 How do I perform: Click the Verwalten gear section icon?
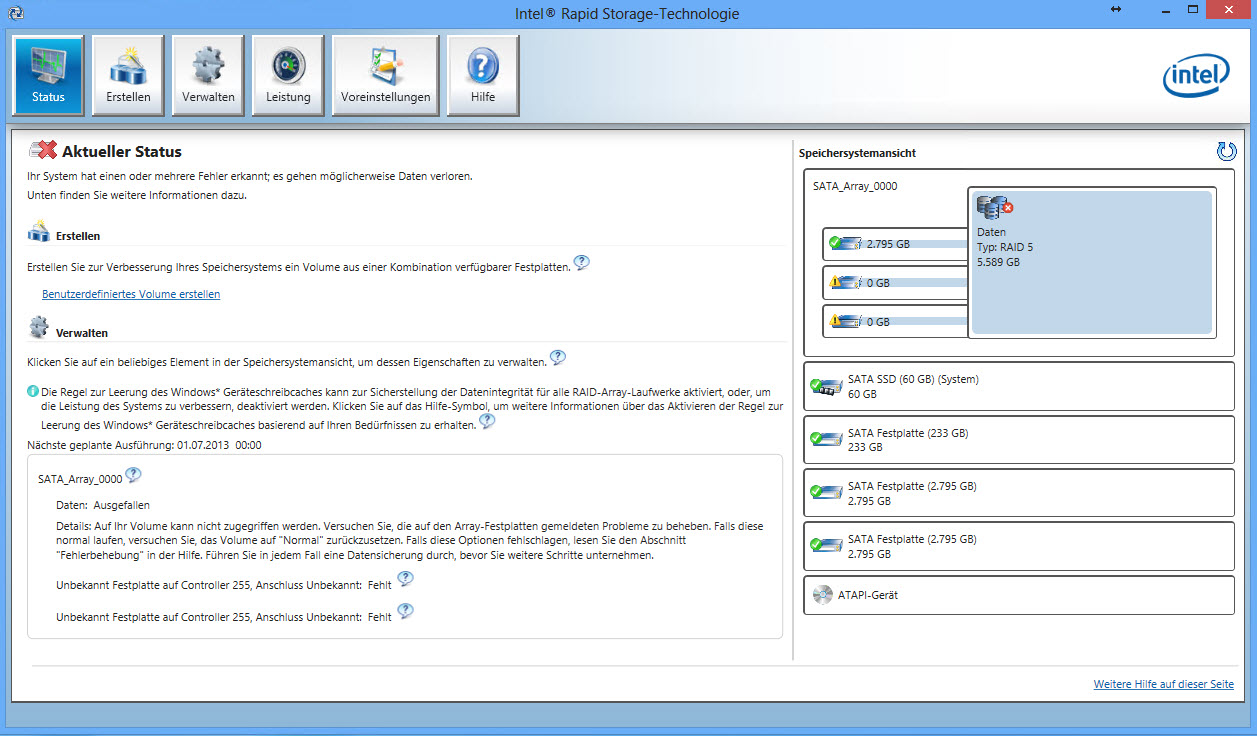[x=39, y=328]
